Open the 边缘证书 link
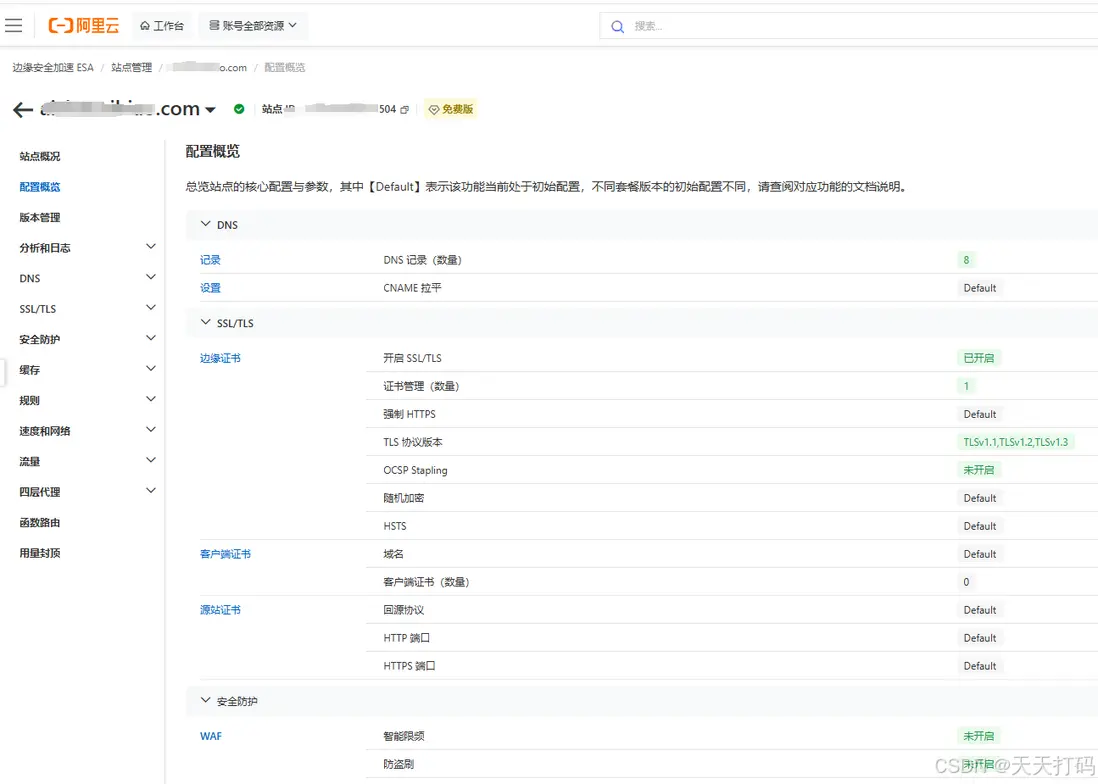 tap(220, 358)
